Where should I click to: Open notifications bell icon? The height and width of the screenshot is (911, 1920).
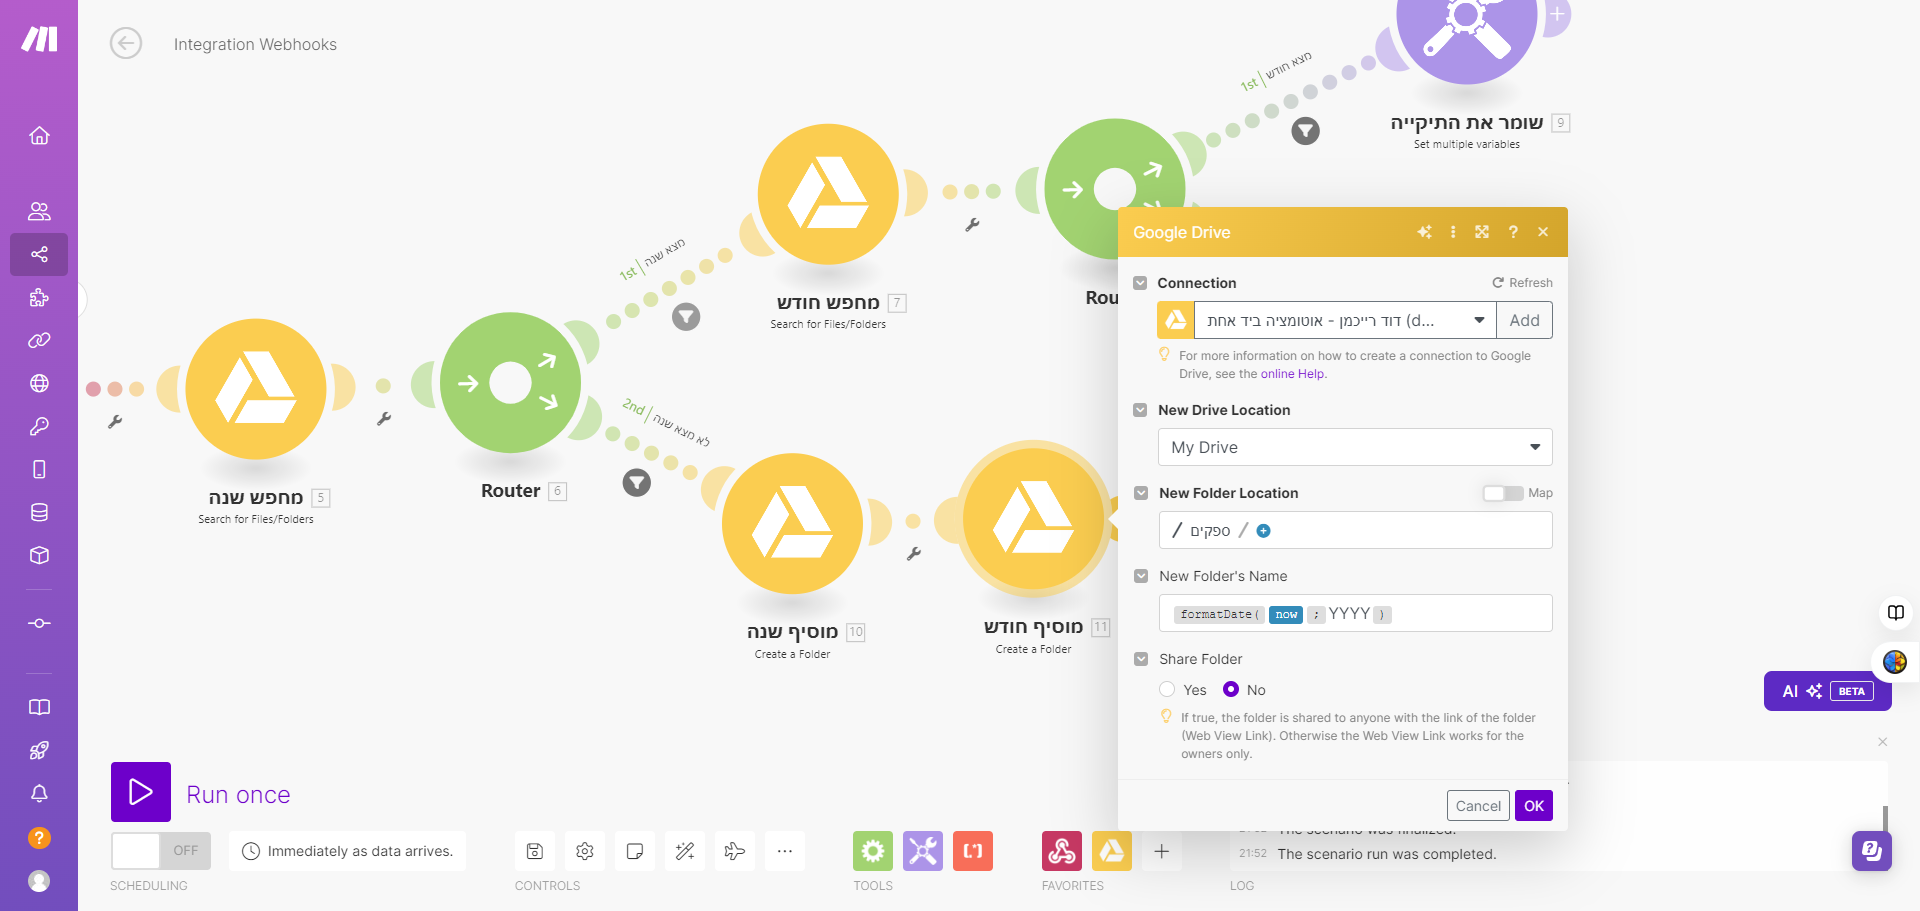[x=39, y=794]
